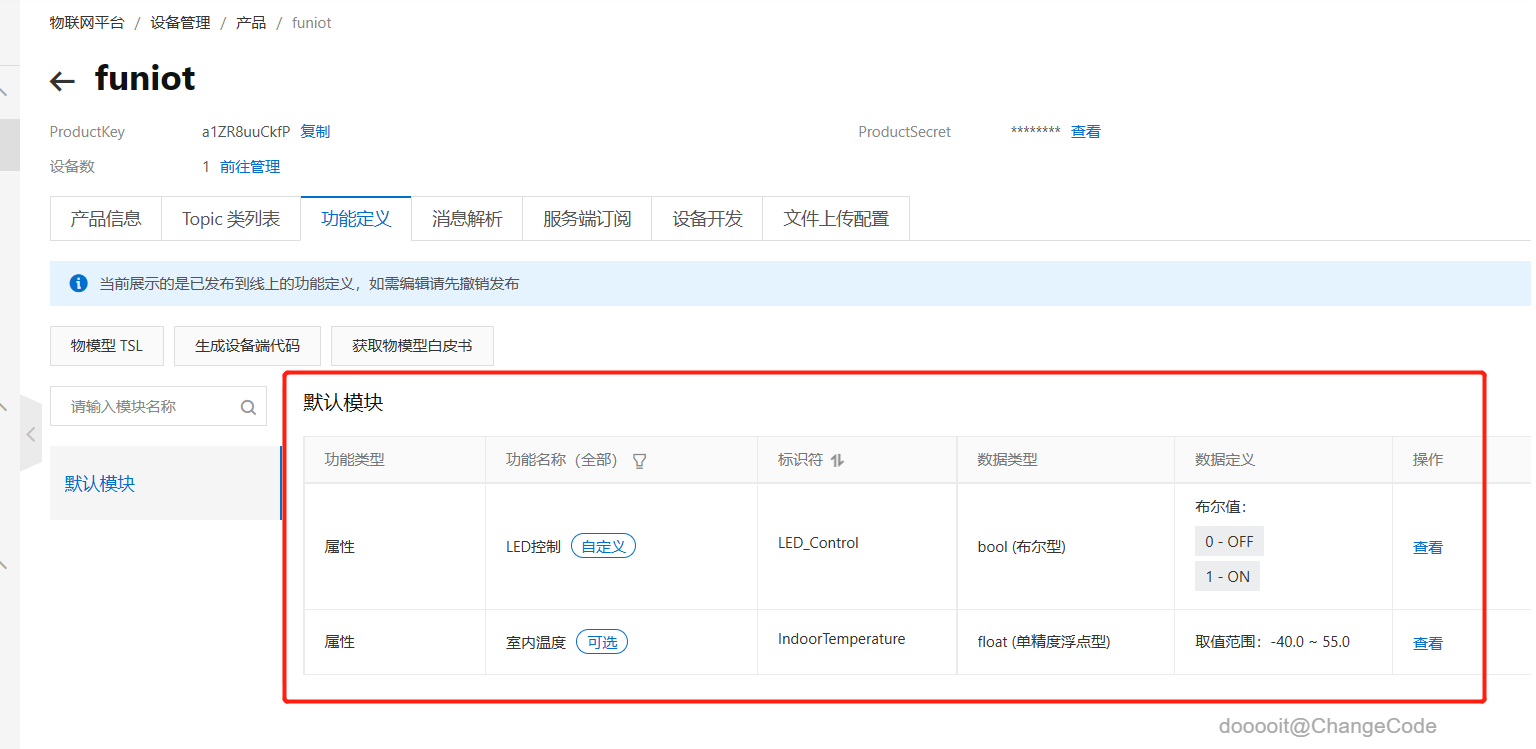Open the filter funnel on 功能名称 column
Screen dimensions: 1536x749
click(x=639, y=461)
